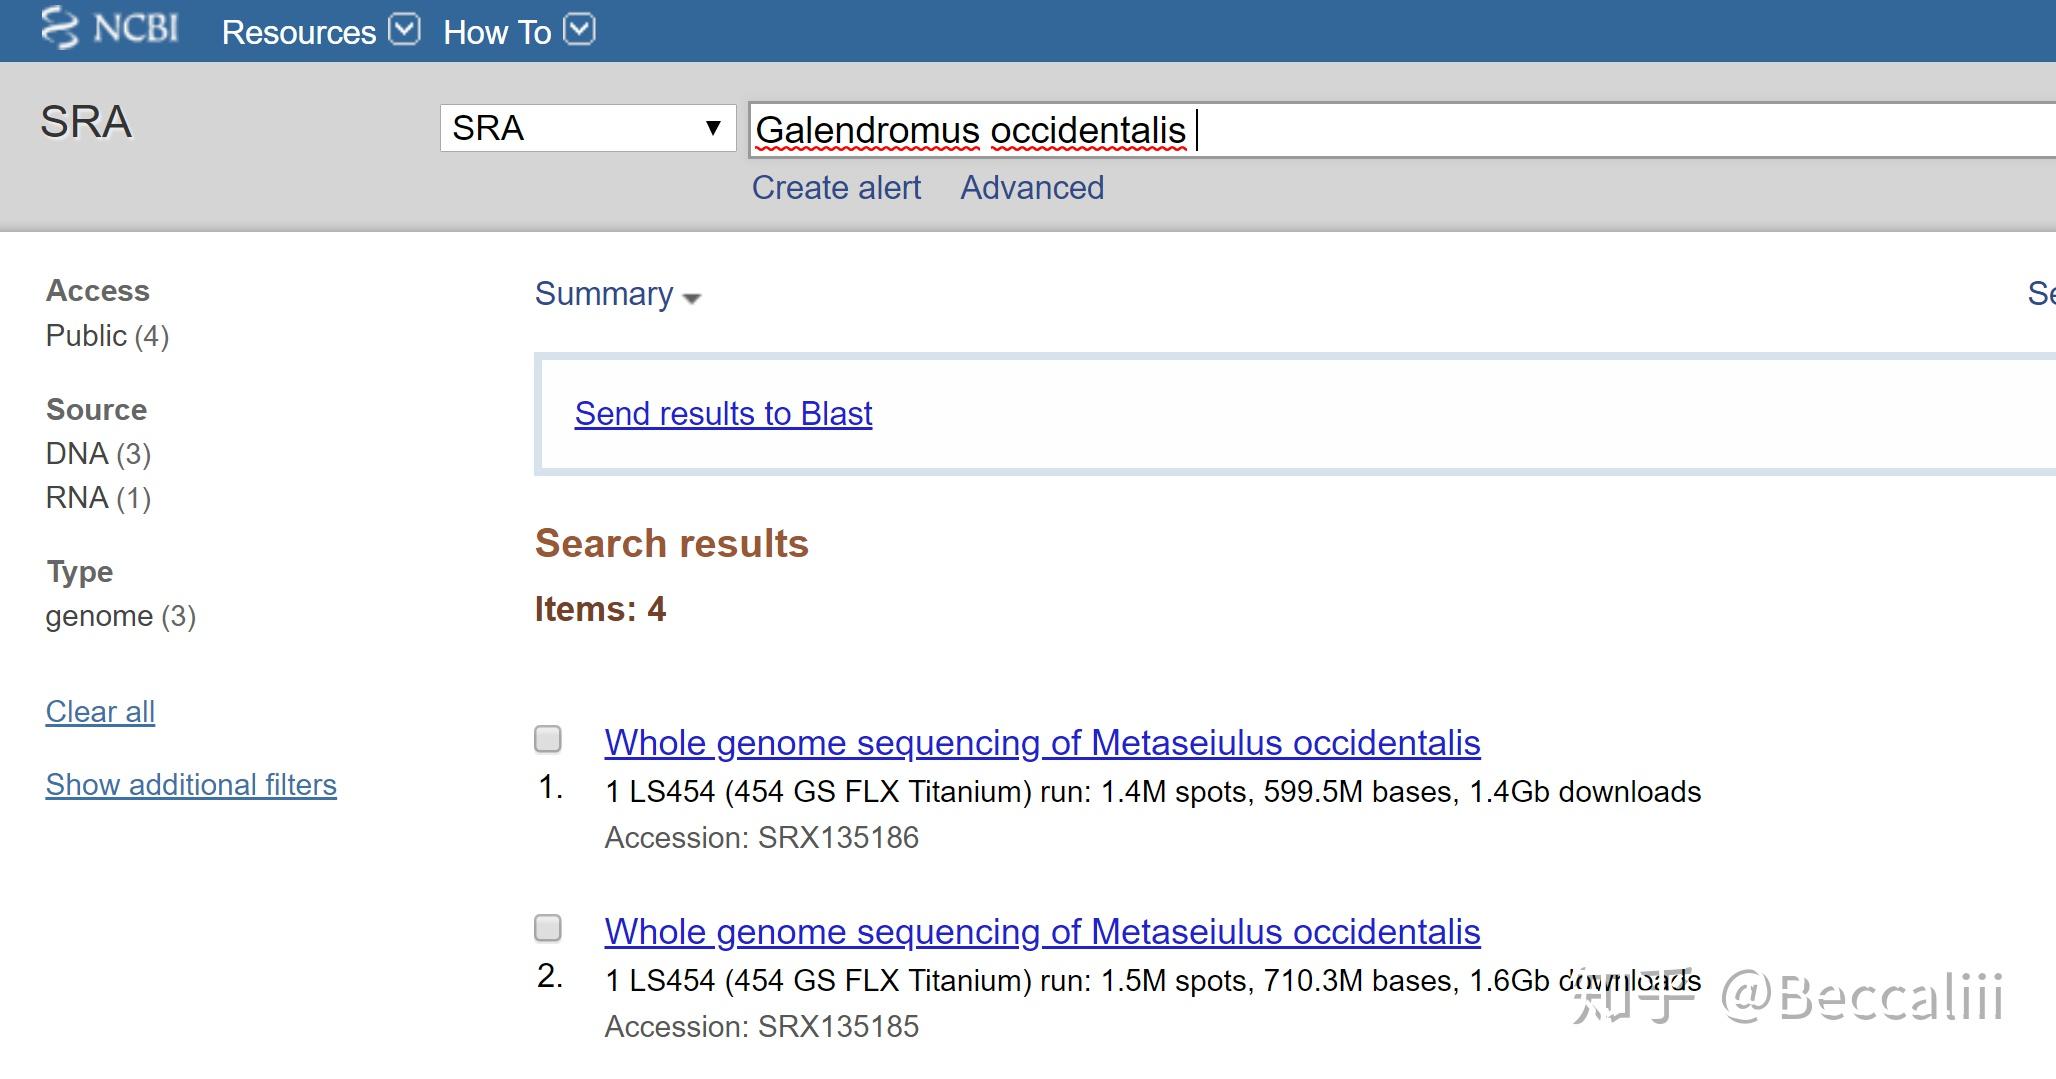
Task: Expand the Resources menu arrow
Action: [404, 30]
